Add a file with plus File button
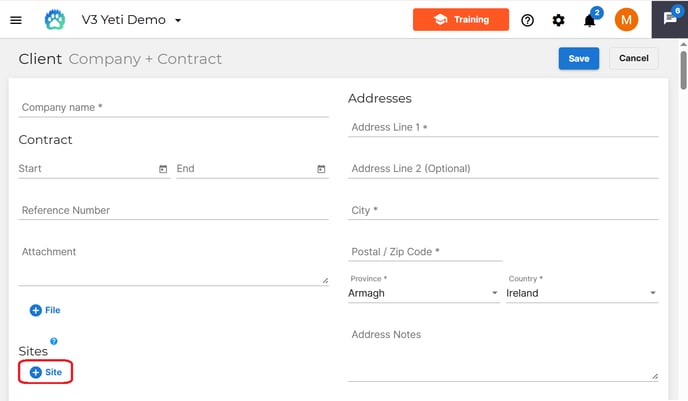Screen dimensions: 688x401 point(45,310)
